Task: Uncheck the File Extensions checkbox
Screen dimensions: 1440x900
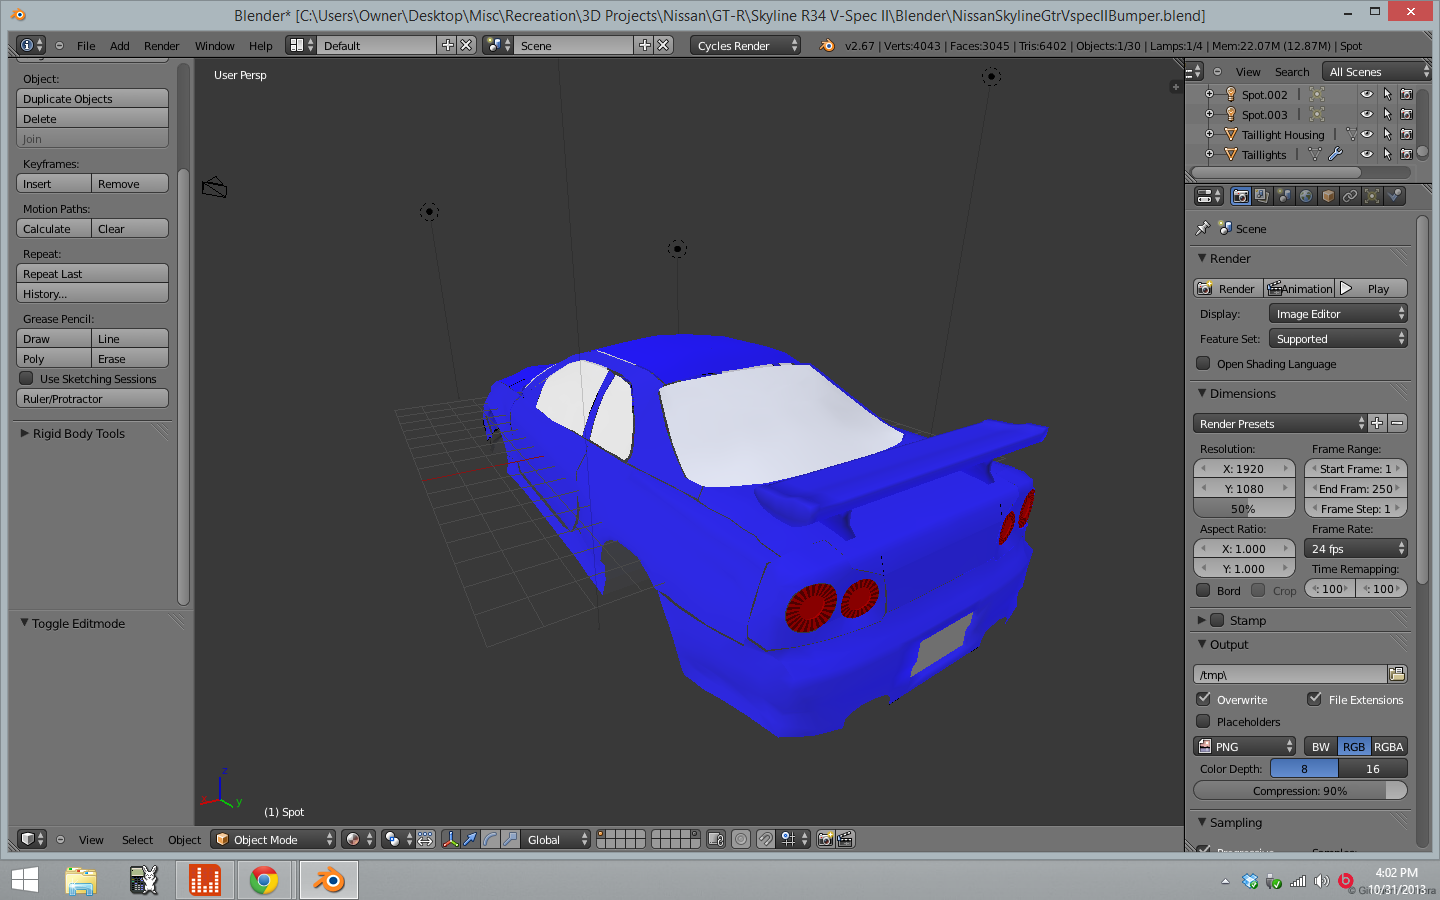Action: pyautogui.click(x=1315, y=699)
